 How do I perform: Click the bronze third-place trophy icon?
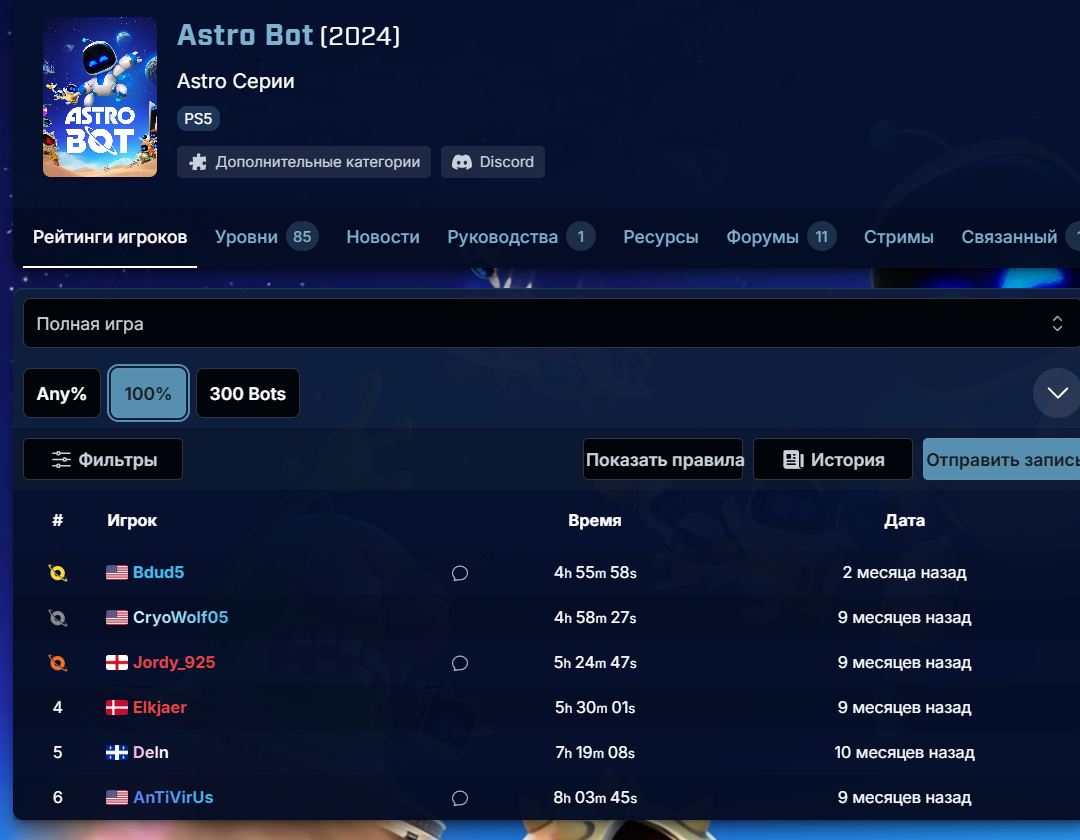click(x=58, y=662)
